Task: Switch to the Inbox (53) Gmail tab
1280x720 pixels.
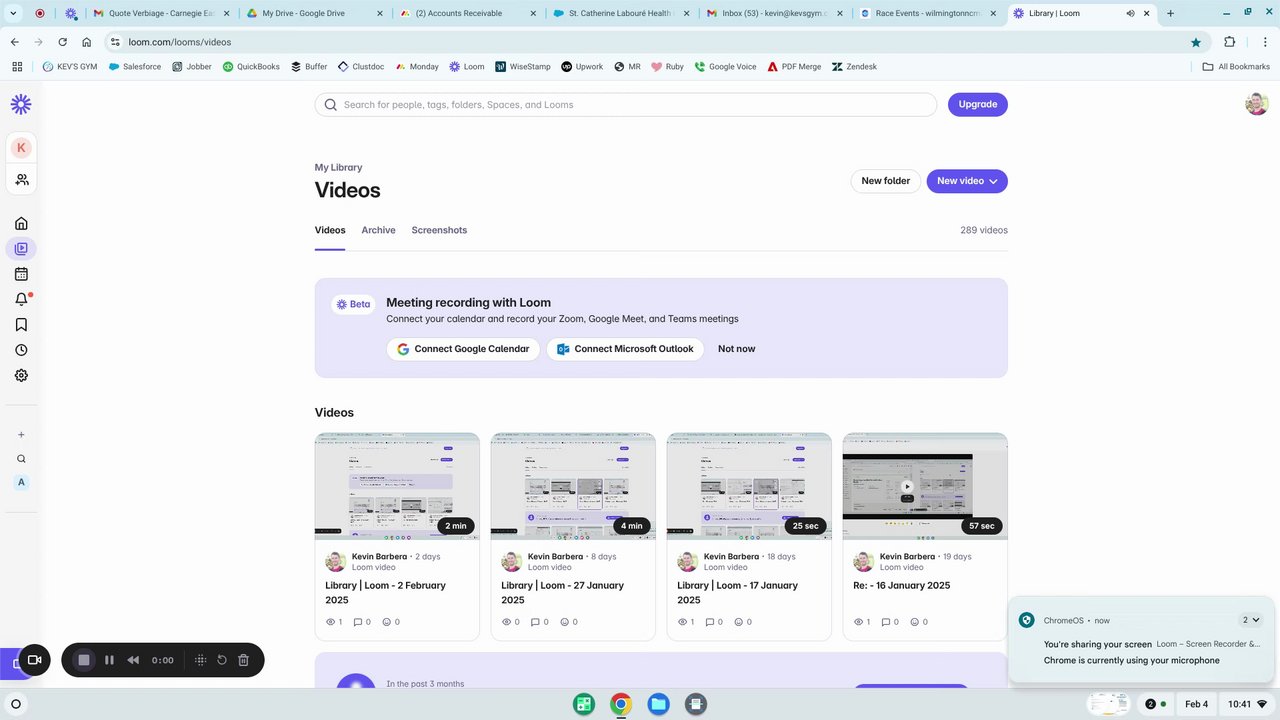Action: coord(774,13)
